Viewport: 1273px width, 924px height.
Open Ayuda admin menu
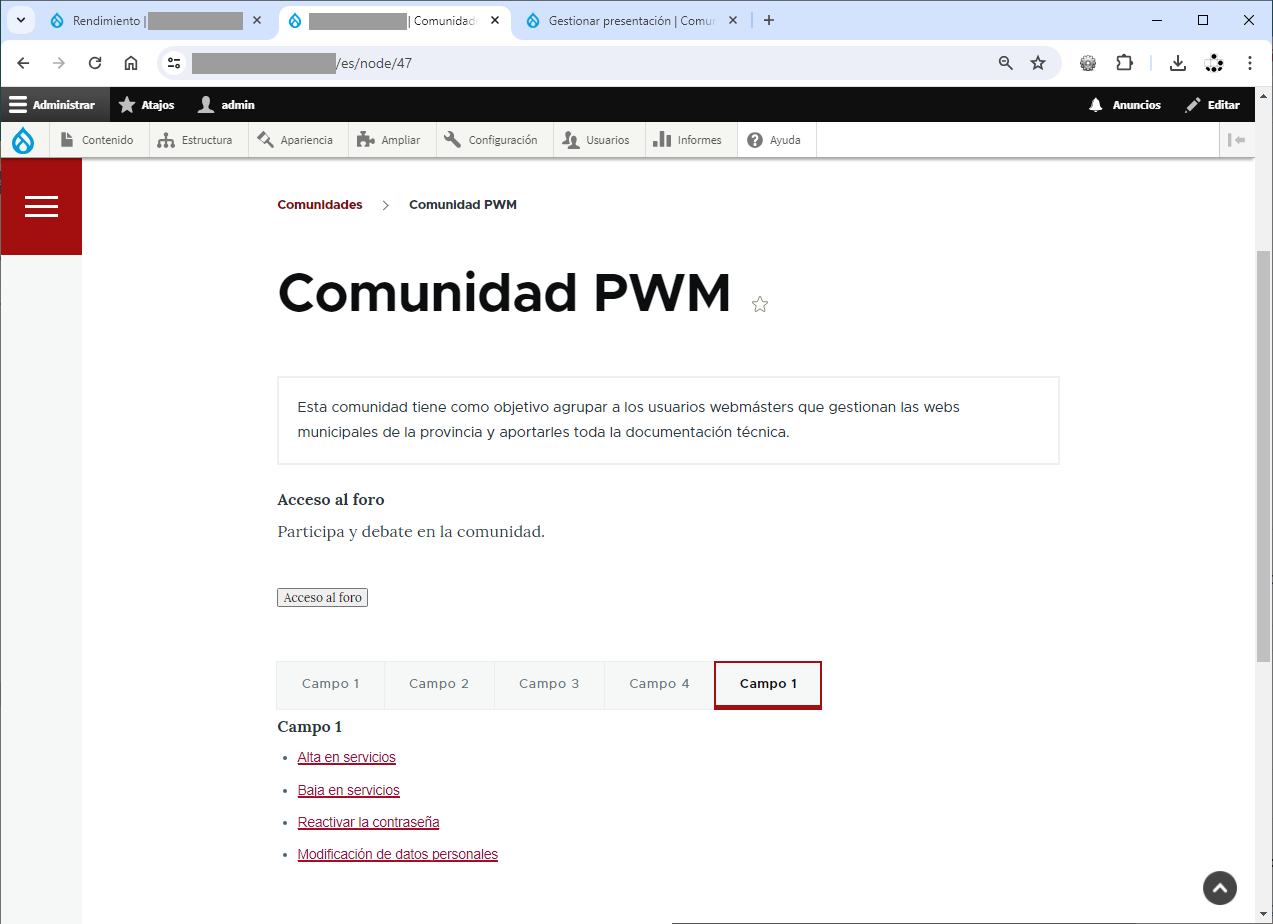[777, 140]
